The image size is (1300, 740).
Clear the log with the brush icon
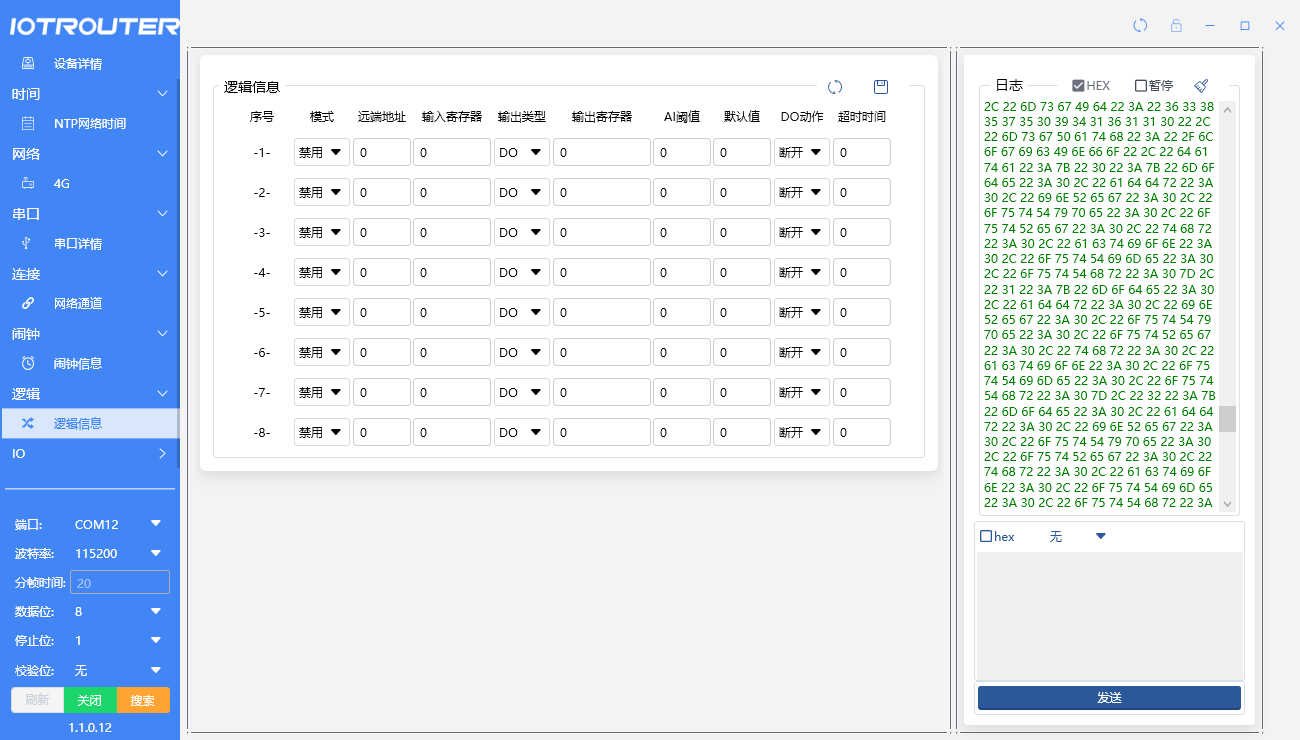click(x=1201, y=86)
